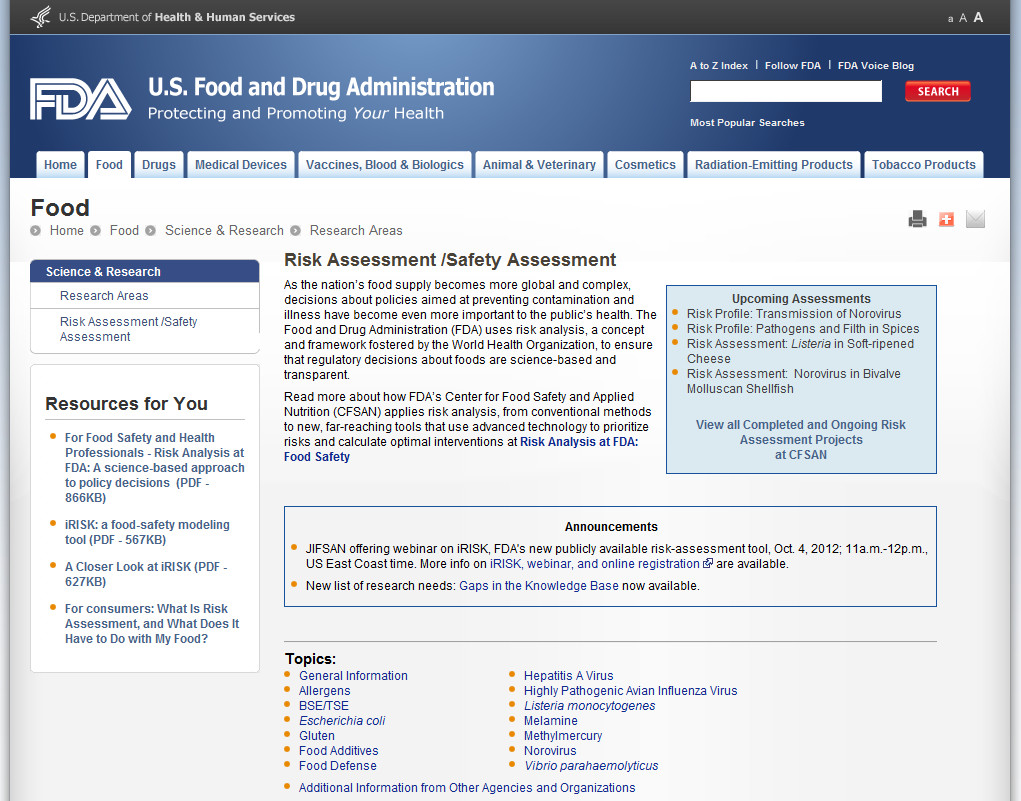Viewport: 1021px width, 801px height.
Task: Open the Allergens topic
Action: (325, 691)
